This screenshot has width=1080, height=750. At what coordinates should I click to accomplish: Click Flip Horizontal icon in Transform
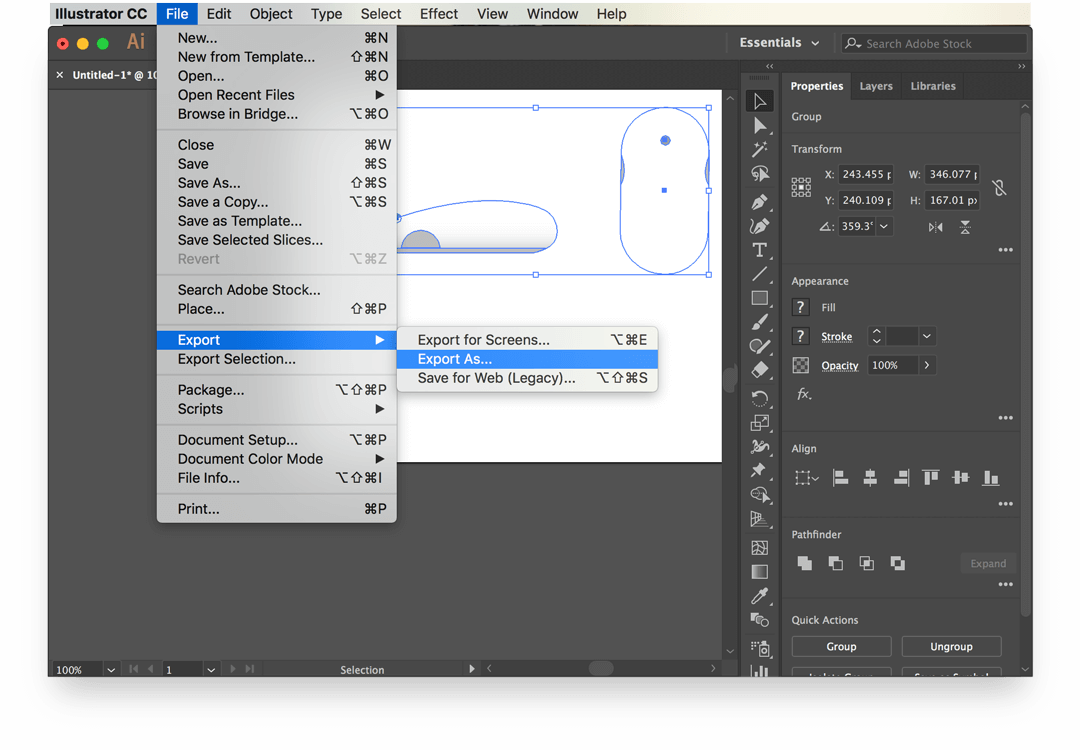pos(935,227)
